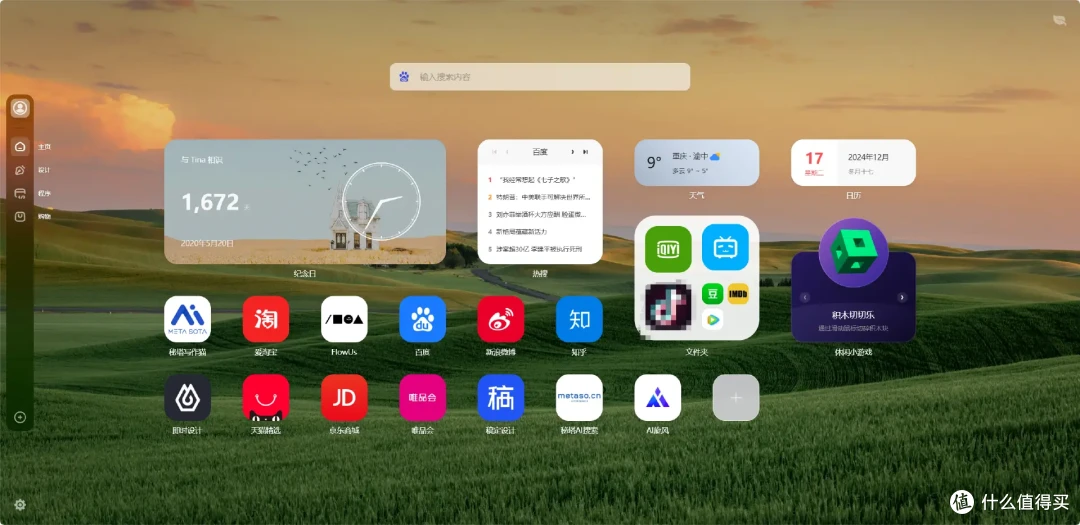Screen dimensions: 1080x525
Task: Click the 百度 hot search title
Action: (540, 152)
